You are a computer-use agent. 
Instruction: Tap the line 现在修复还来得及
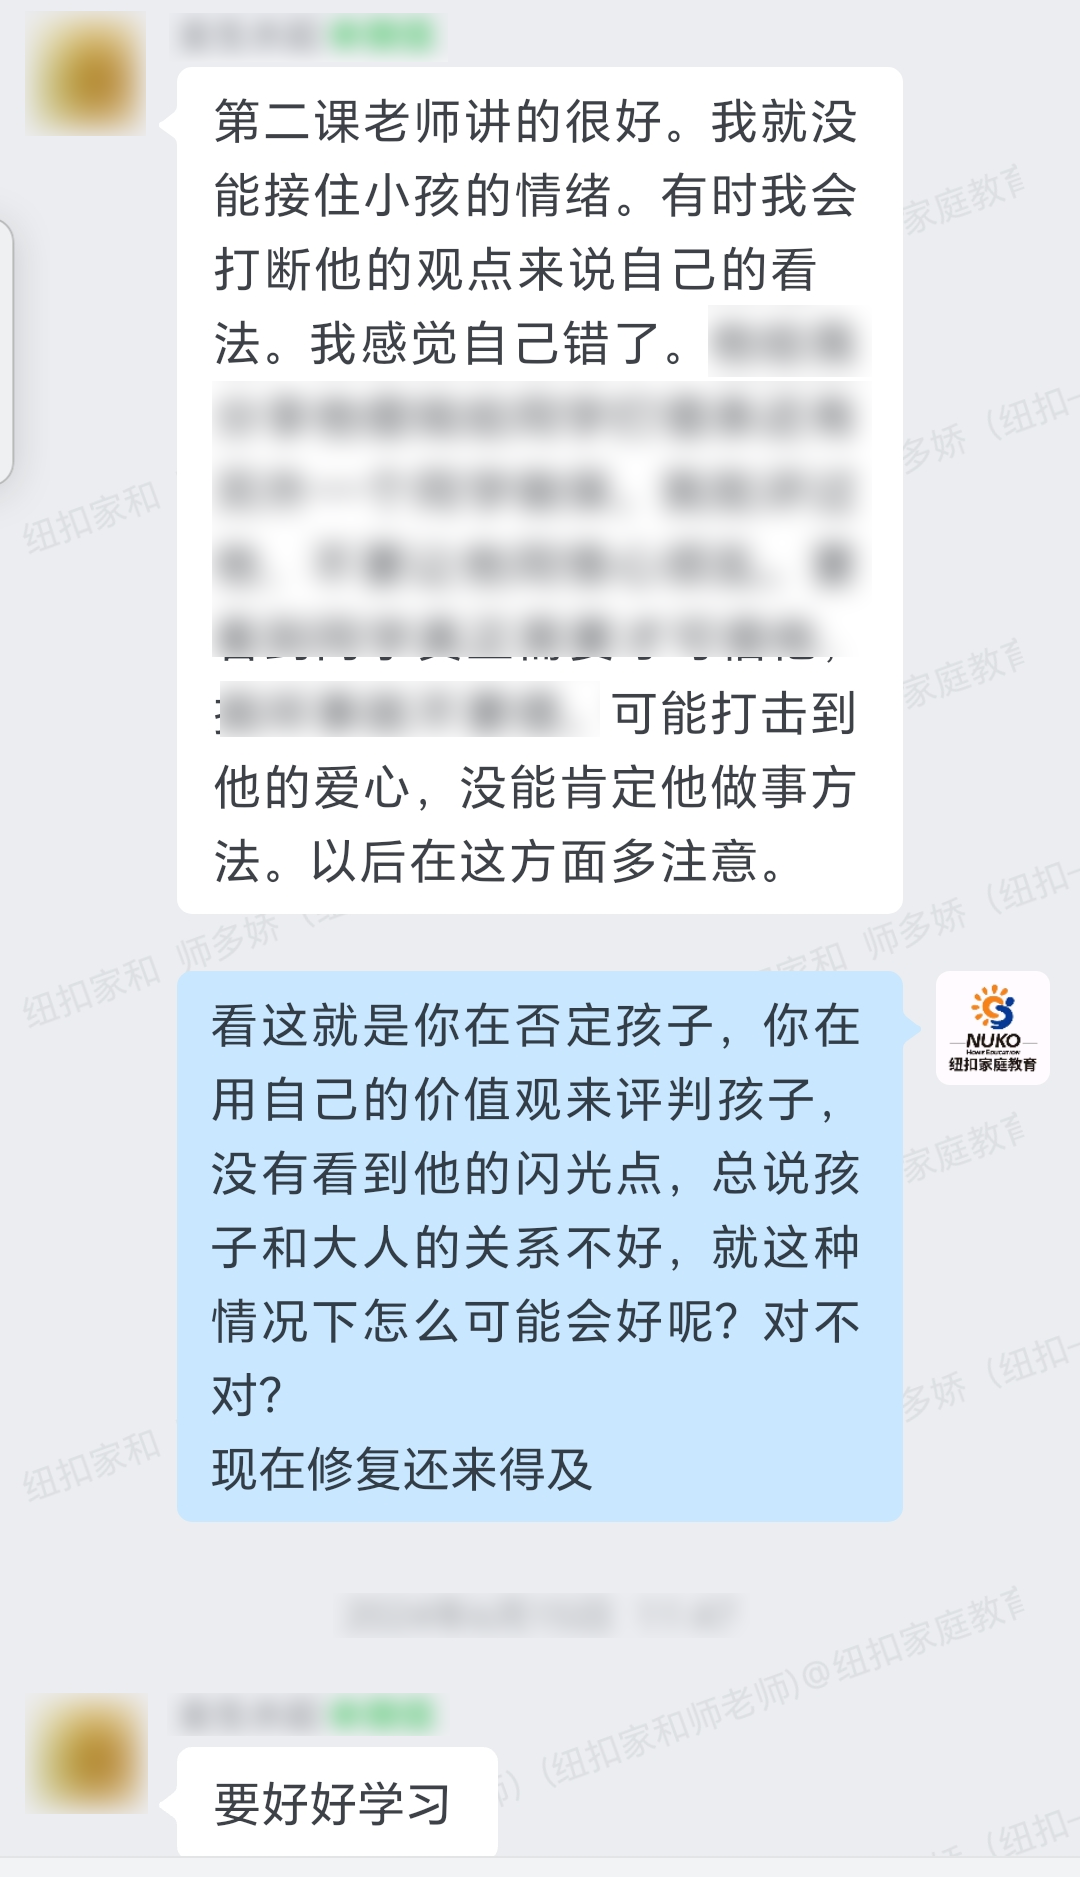[x=402, y=1469]
